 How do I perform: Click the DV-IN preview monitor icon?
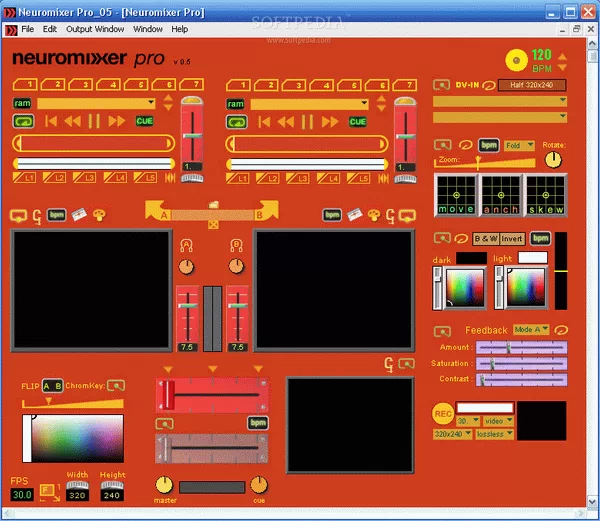tap(441, 85)
